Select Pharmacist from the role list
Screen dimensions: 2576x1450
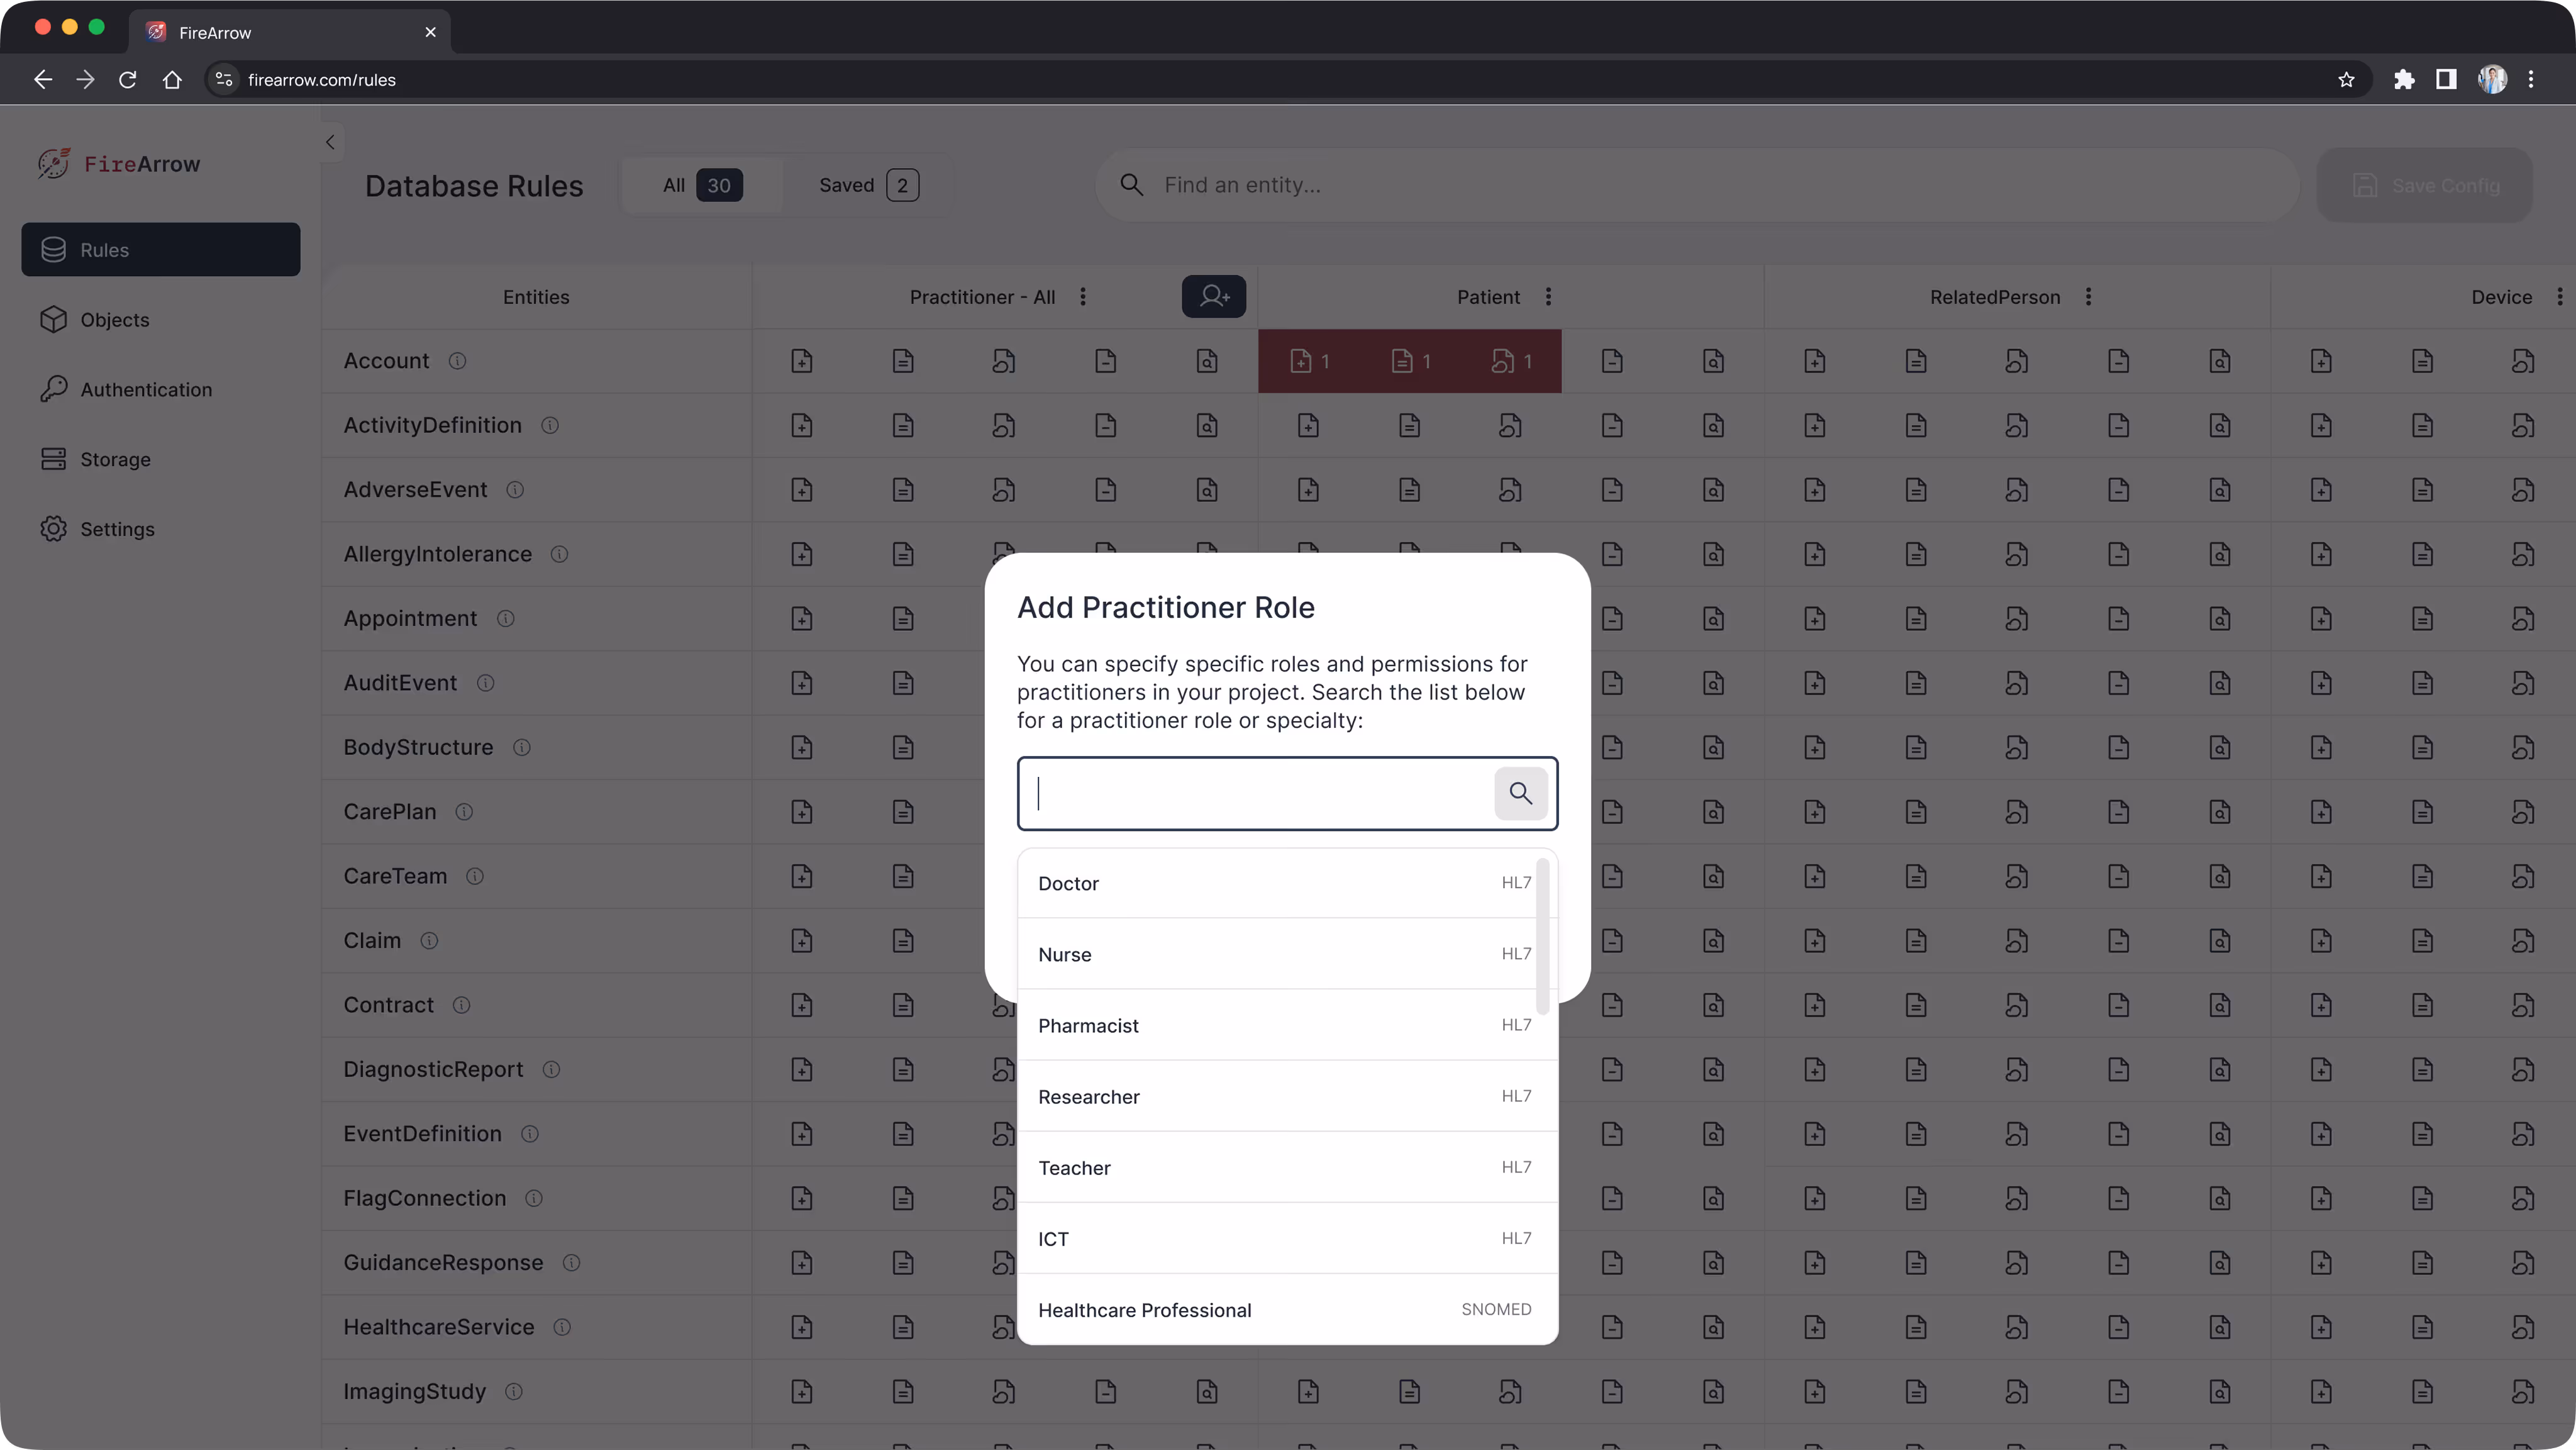[1287, 1025]
